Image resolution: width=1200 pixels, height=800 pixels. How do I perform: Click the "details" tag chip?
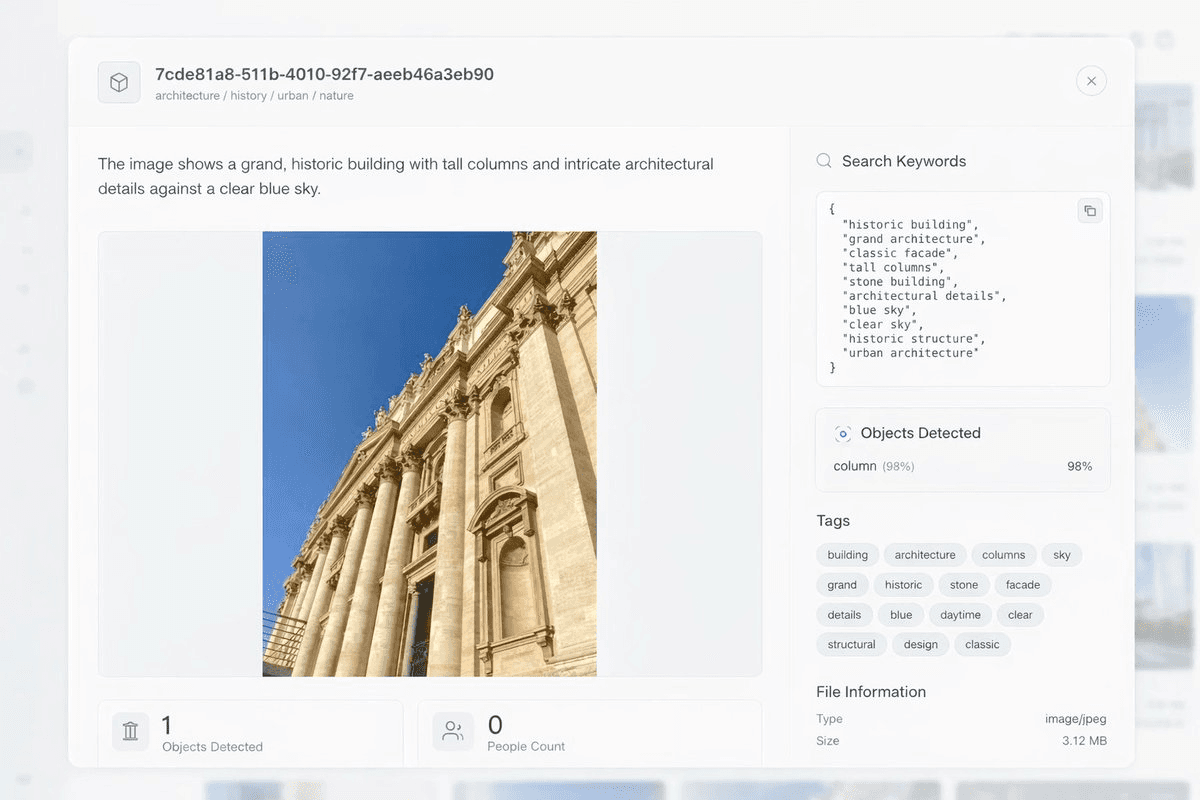click(844, 615)
